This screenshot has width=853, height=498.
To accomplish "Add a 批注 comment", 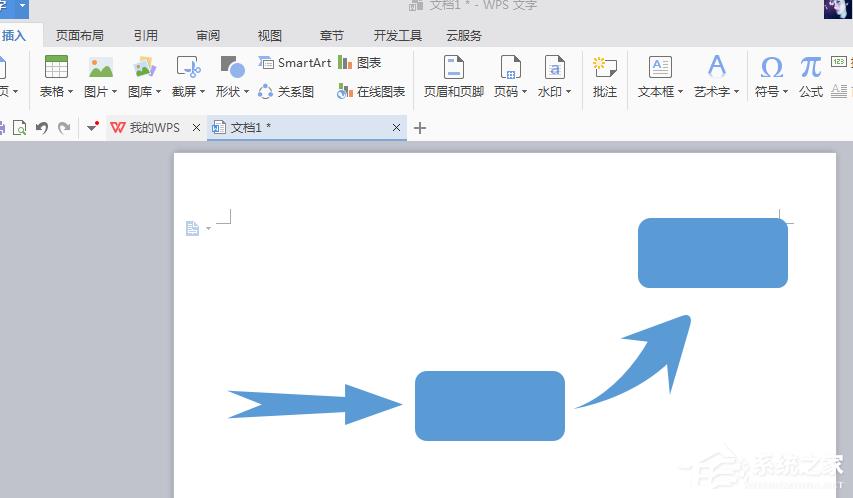I will (x=604, y=77).
